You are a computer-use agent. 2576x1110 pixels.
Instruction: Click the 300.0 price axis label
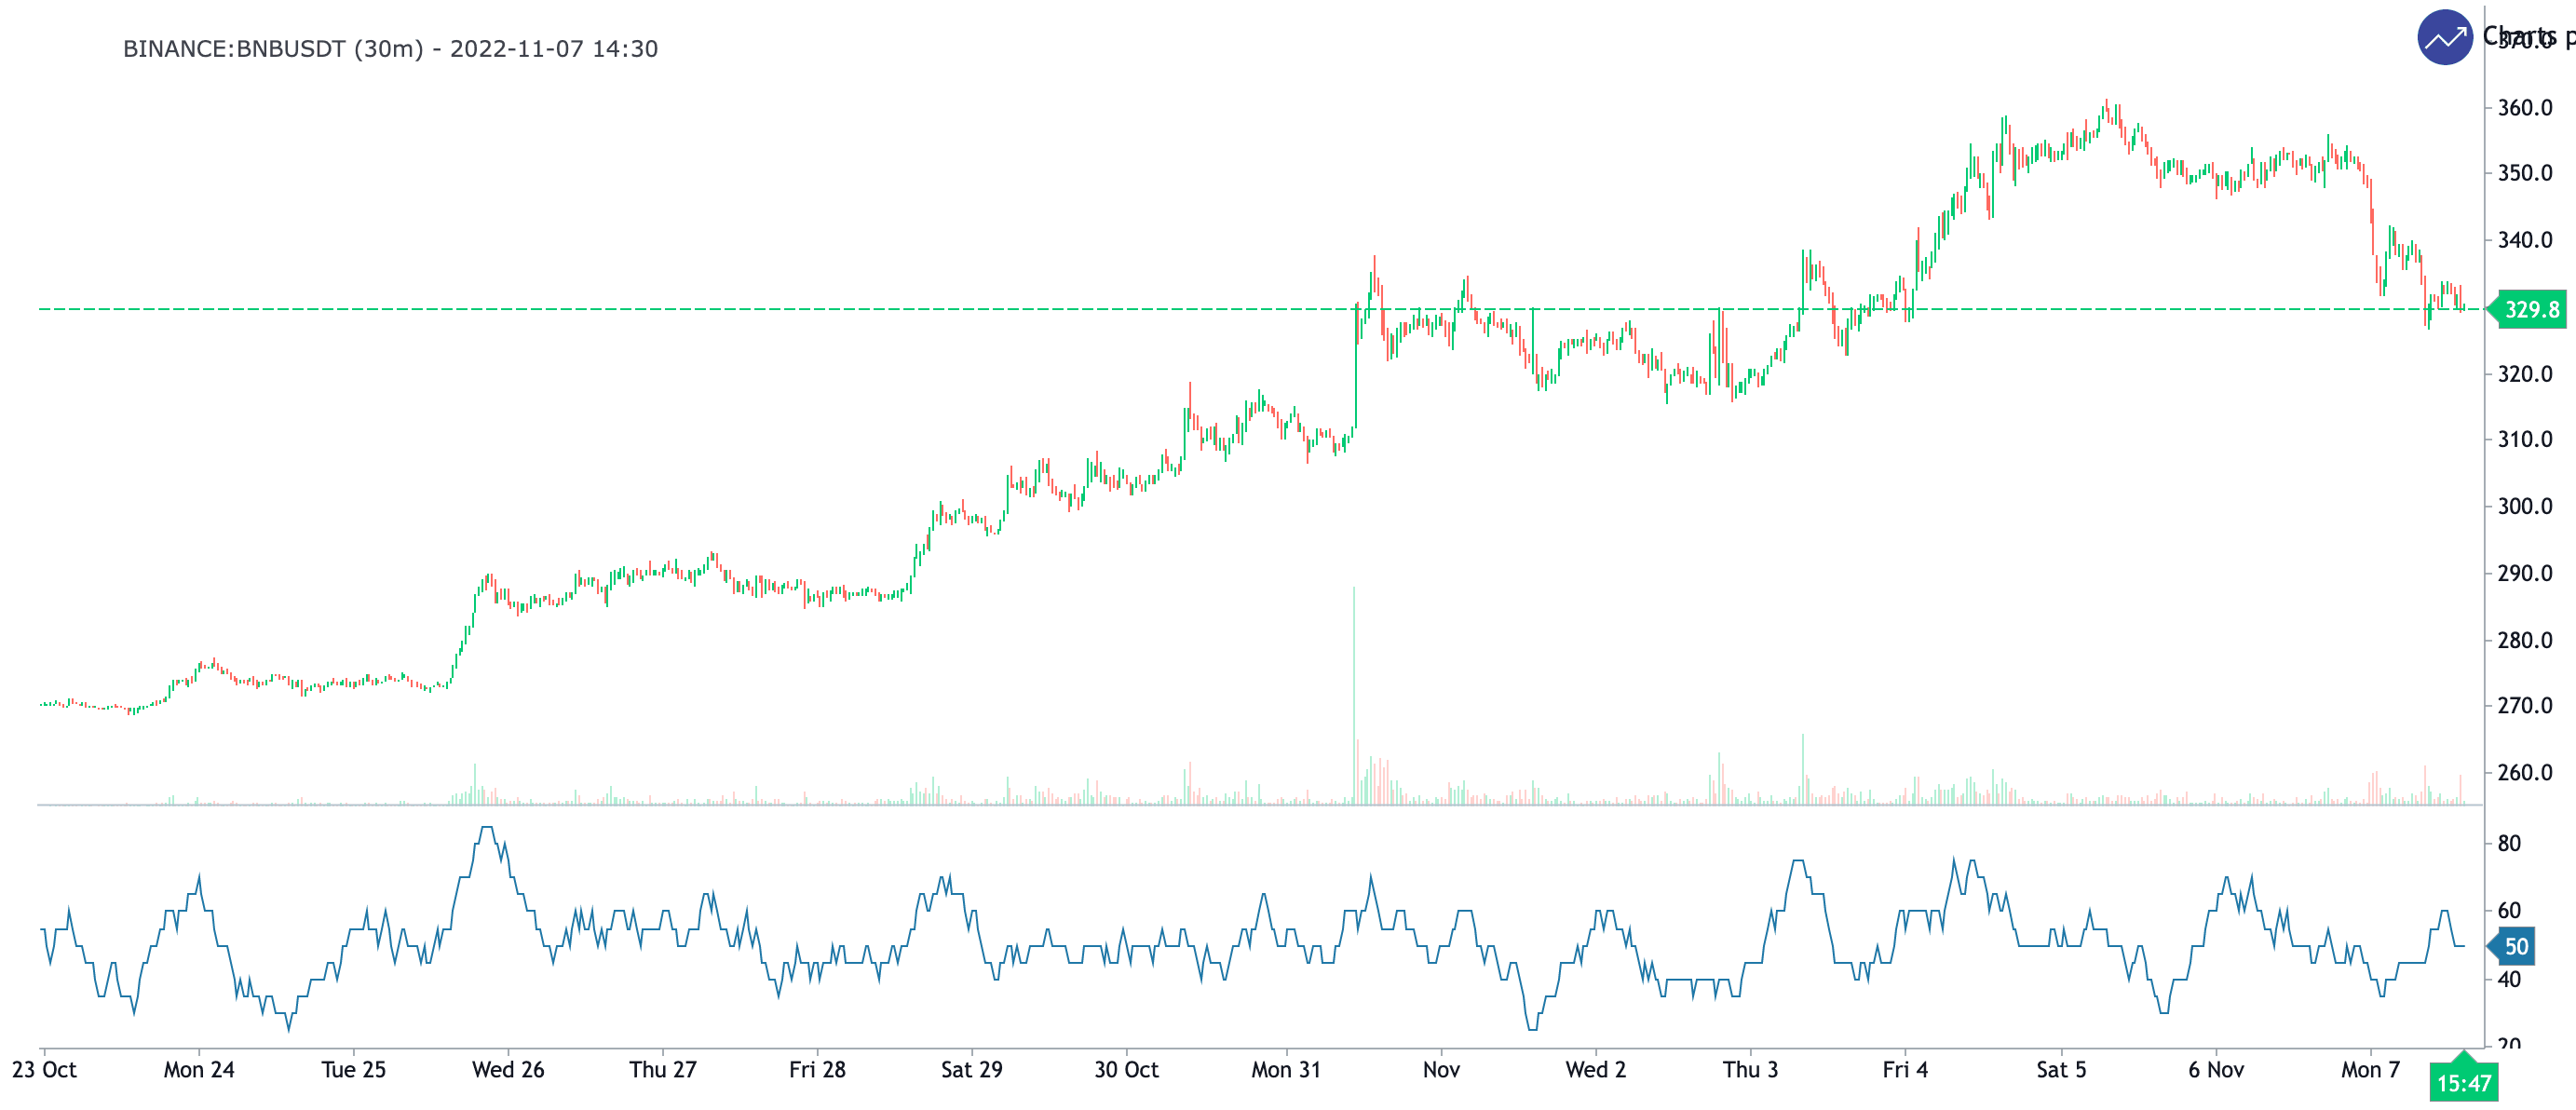2524,506
